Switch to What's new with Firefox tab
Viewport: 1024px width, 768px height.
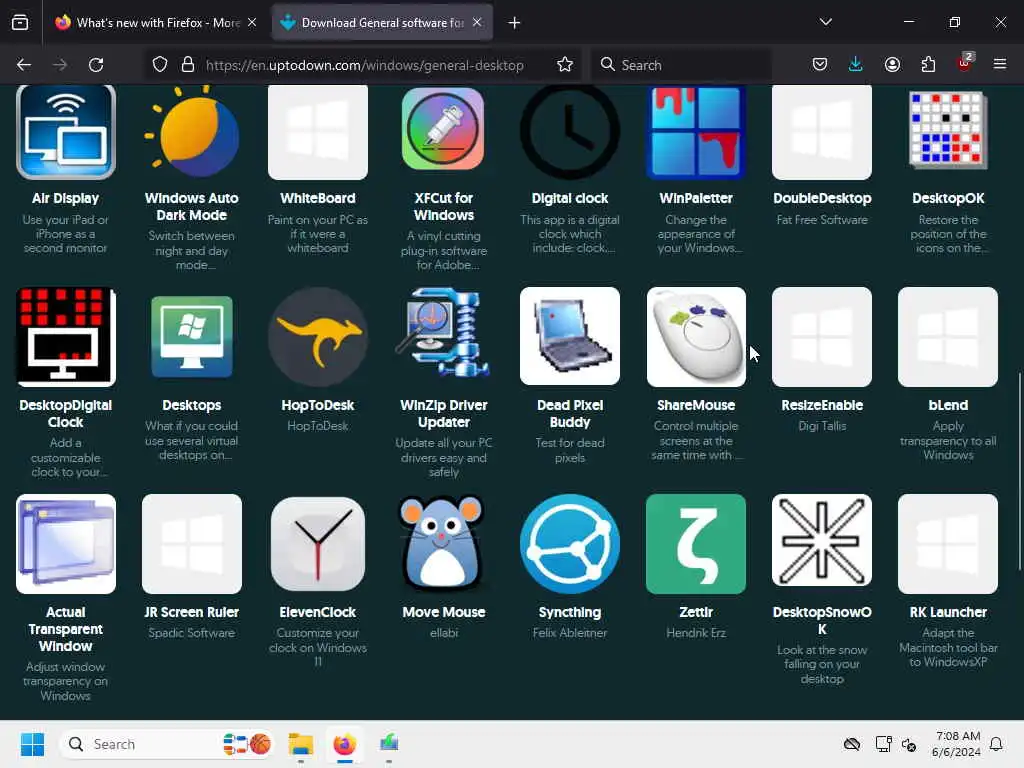coord(155,22)
